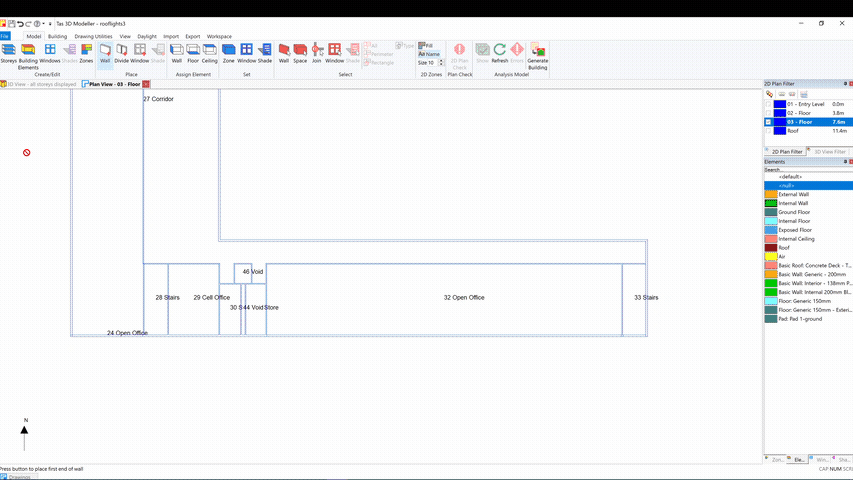This screenshot has height=480, width=853.
Task: Click Refresh in Analysis Model group
Action: coord(499,53)
